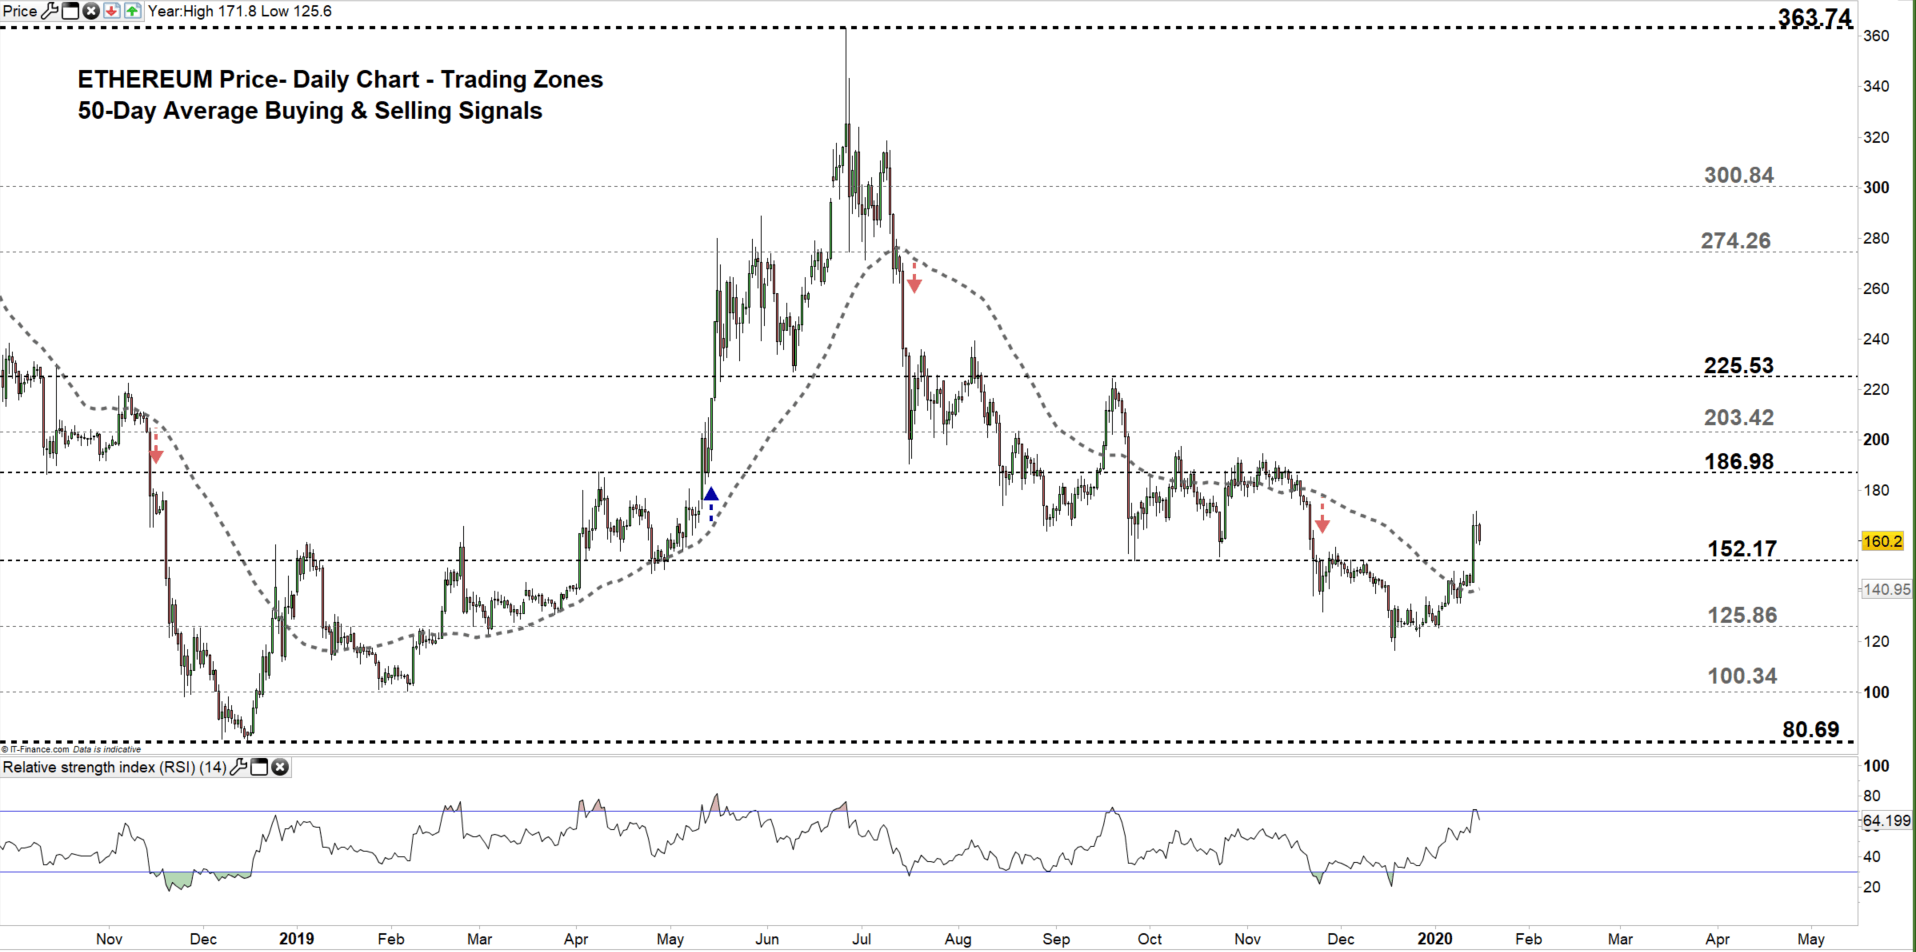Click the Jun label on time axis
The width and height of the screenshot is (1916, 952).
(x=767, y=939)
